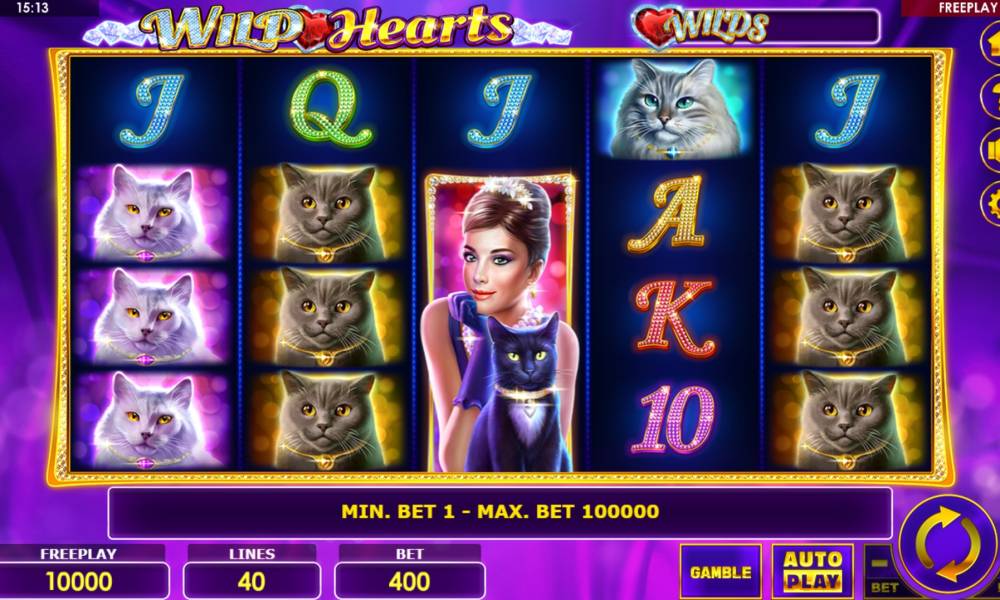
Task: Mute sound using the speaker icon
Action: tap(991, 149)
